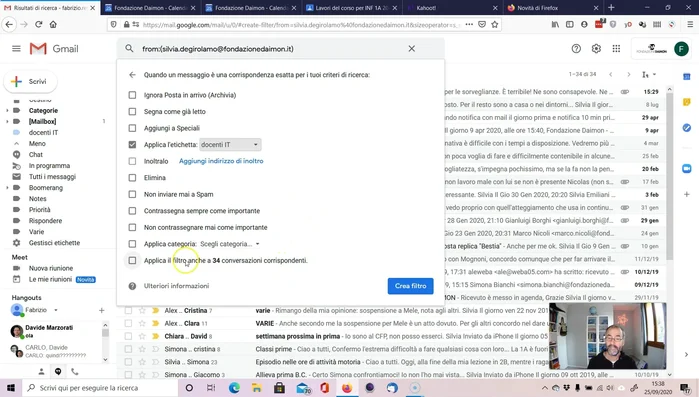Click the Crea filtro button
The height and width of the screenshot is (397, 699).
(411, 286)
